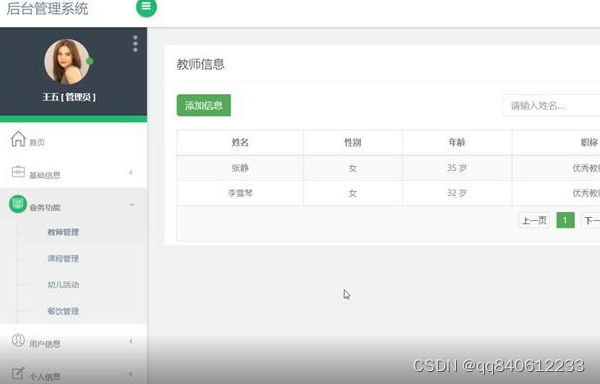Click the green 添加信息 button
600x384 pixels.
[204, 105]
